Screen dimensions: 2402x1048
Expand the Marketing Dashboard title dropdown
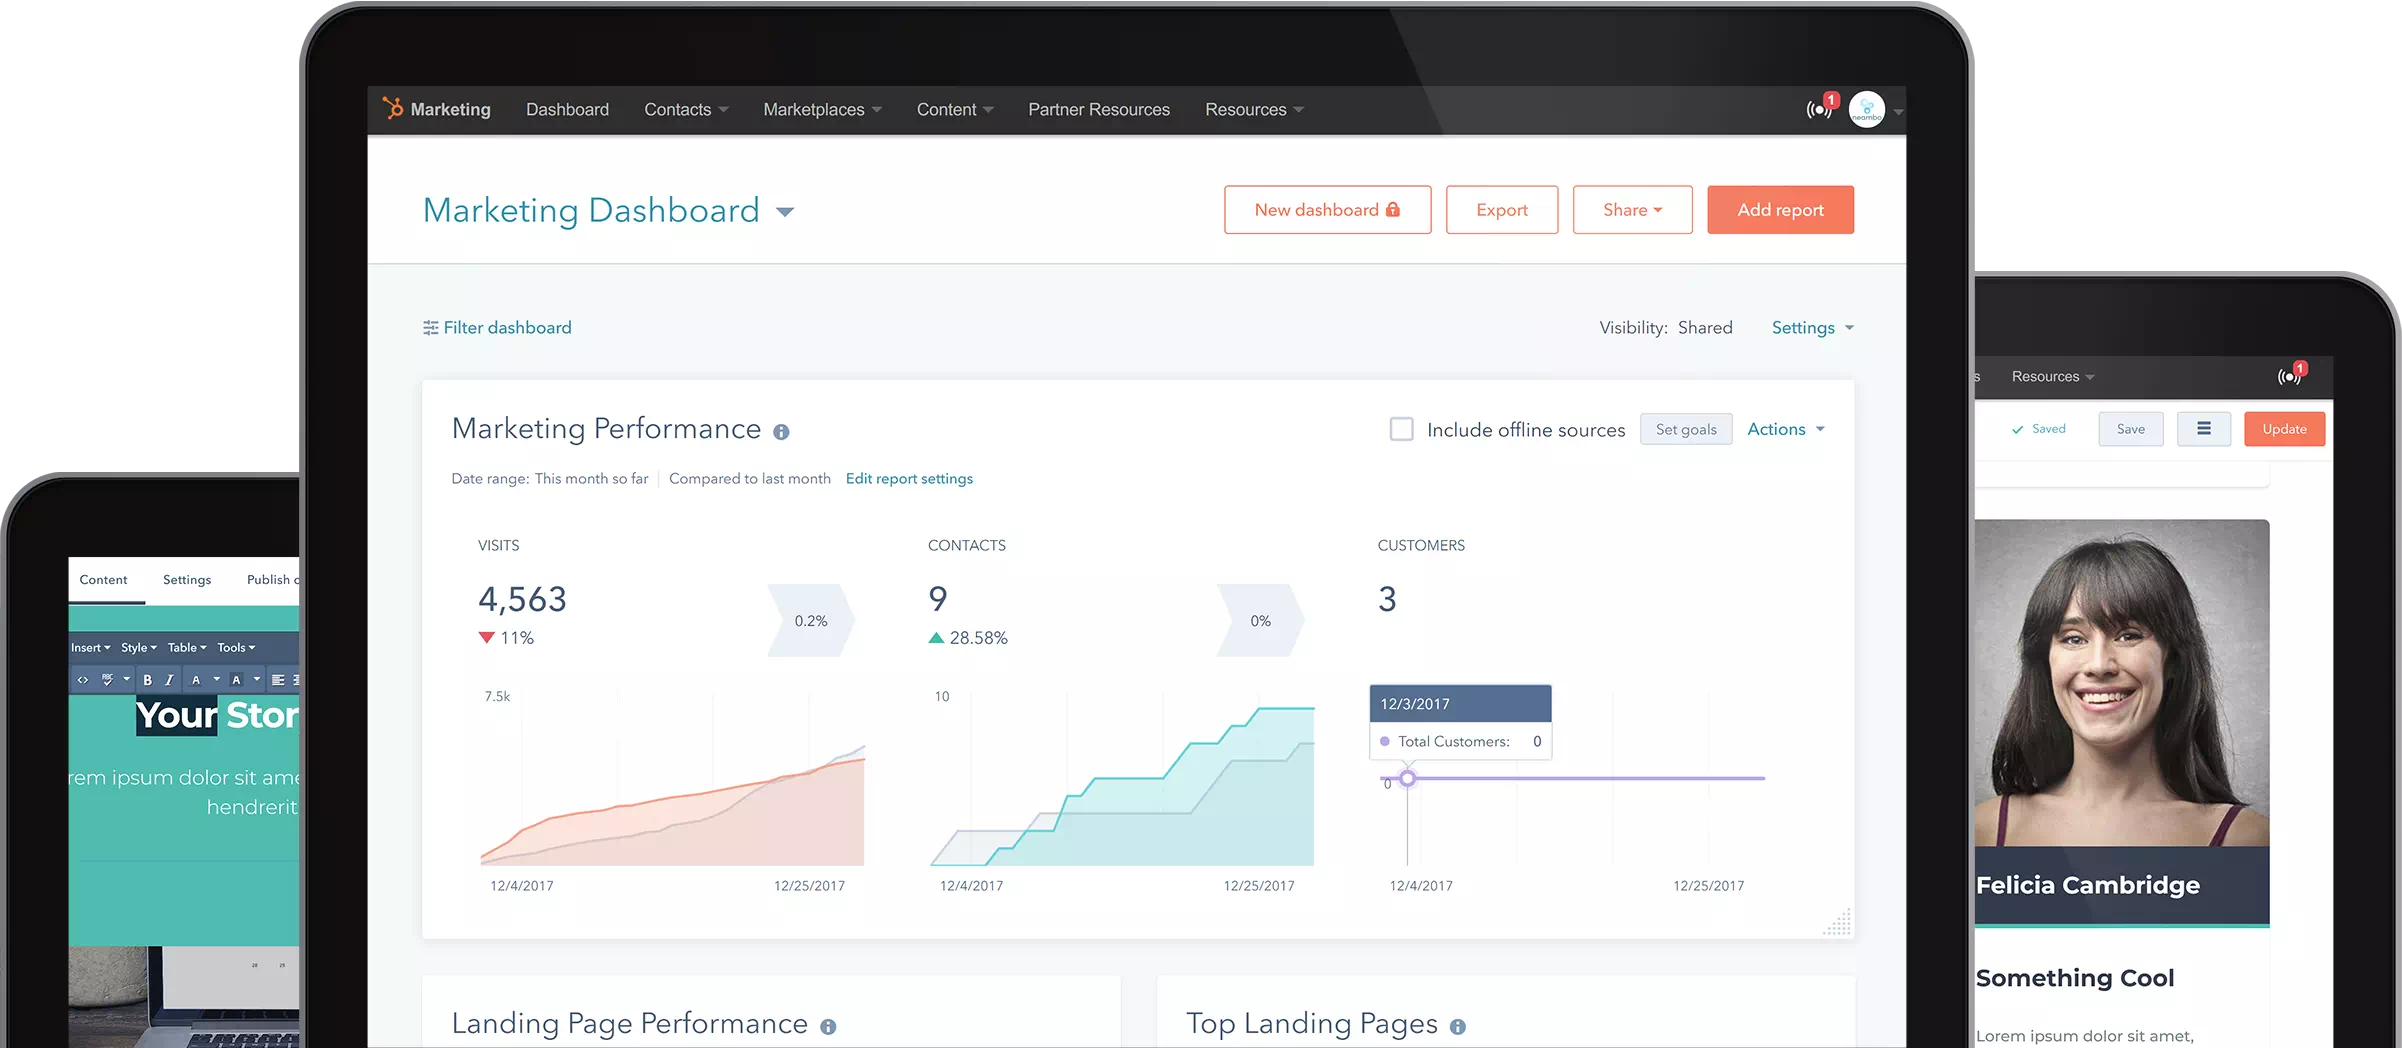click(785, 212)
